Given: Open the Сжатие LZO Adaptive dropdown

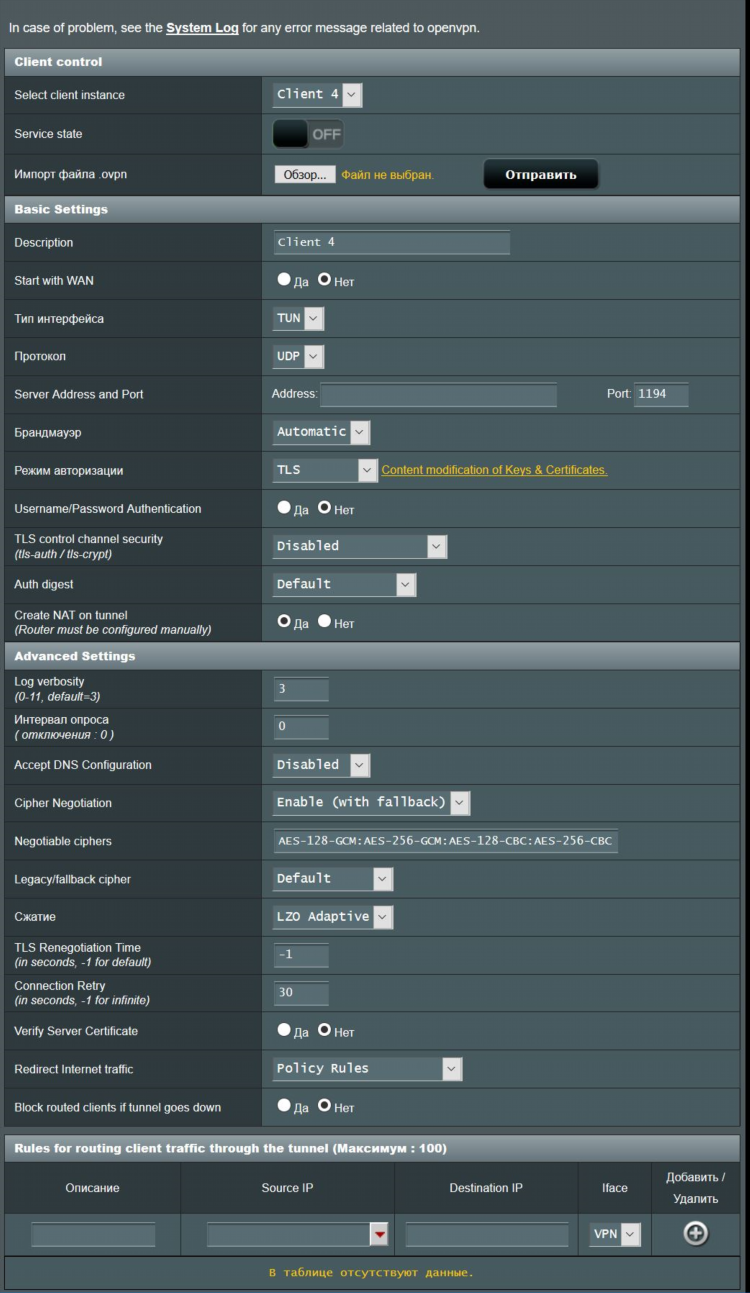Looking at the screenshot, I should [x=333, y=917].
